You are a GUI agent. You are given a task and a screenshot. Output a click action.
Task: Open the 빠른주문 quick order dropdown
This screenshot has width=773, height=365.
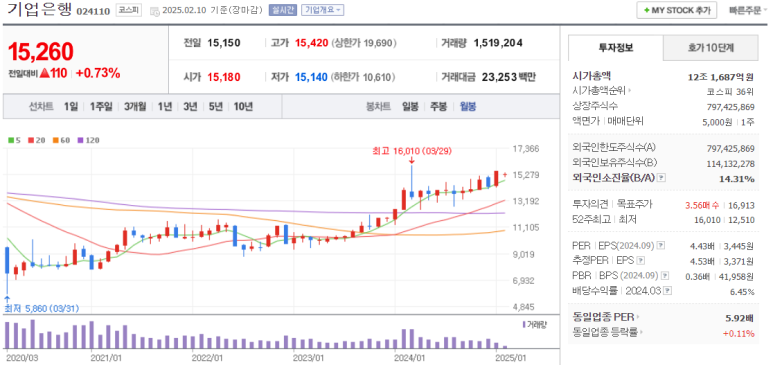tap(748, 10)
